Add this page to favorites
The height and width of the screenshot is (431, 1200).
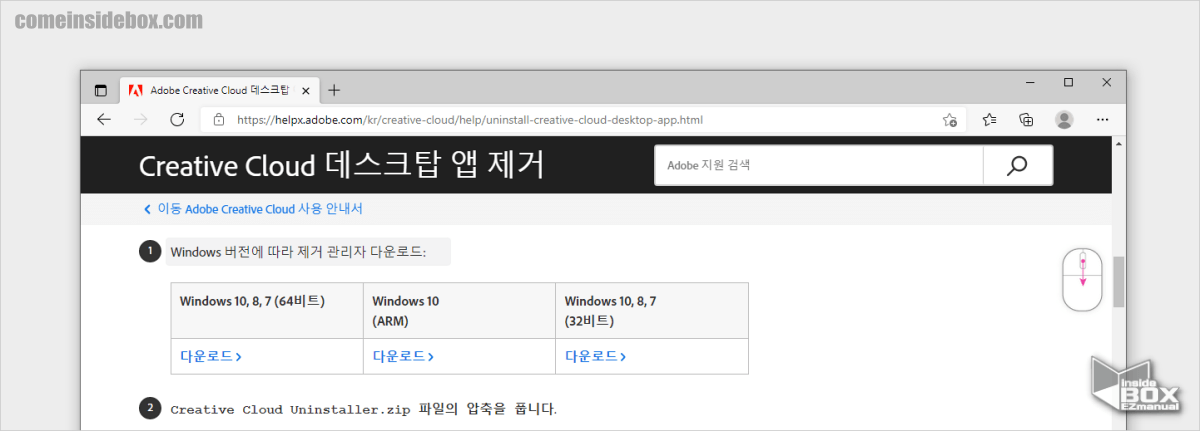point(950,120)
